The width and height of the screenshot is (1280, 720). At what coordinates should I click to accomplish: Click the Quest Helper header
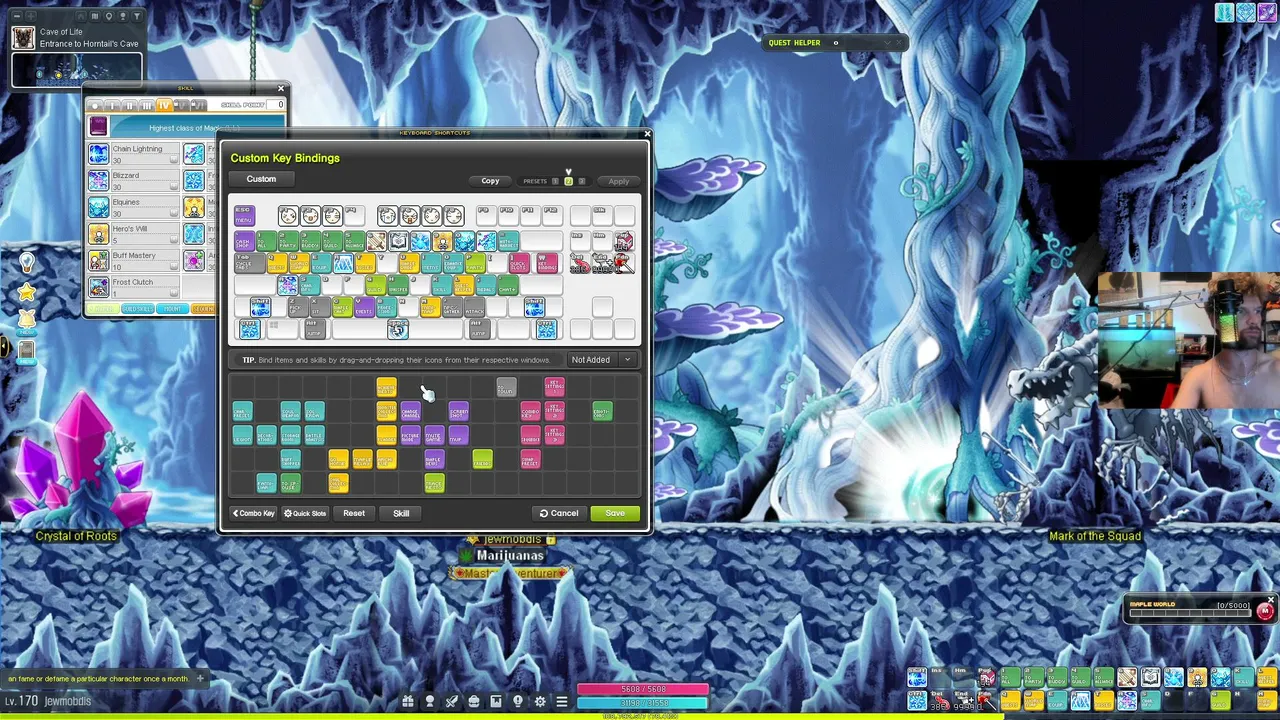point(794,43)
